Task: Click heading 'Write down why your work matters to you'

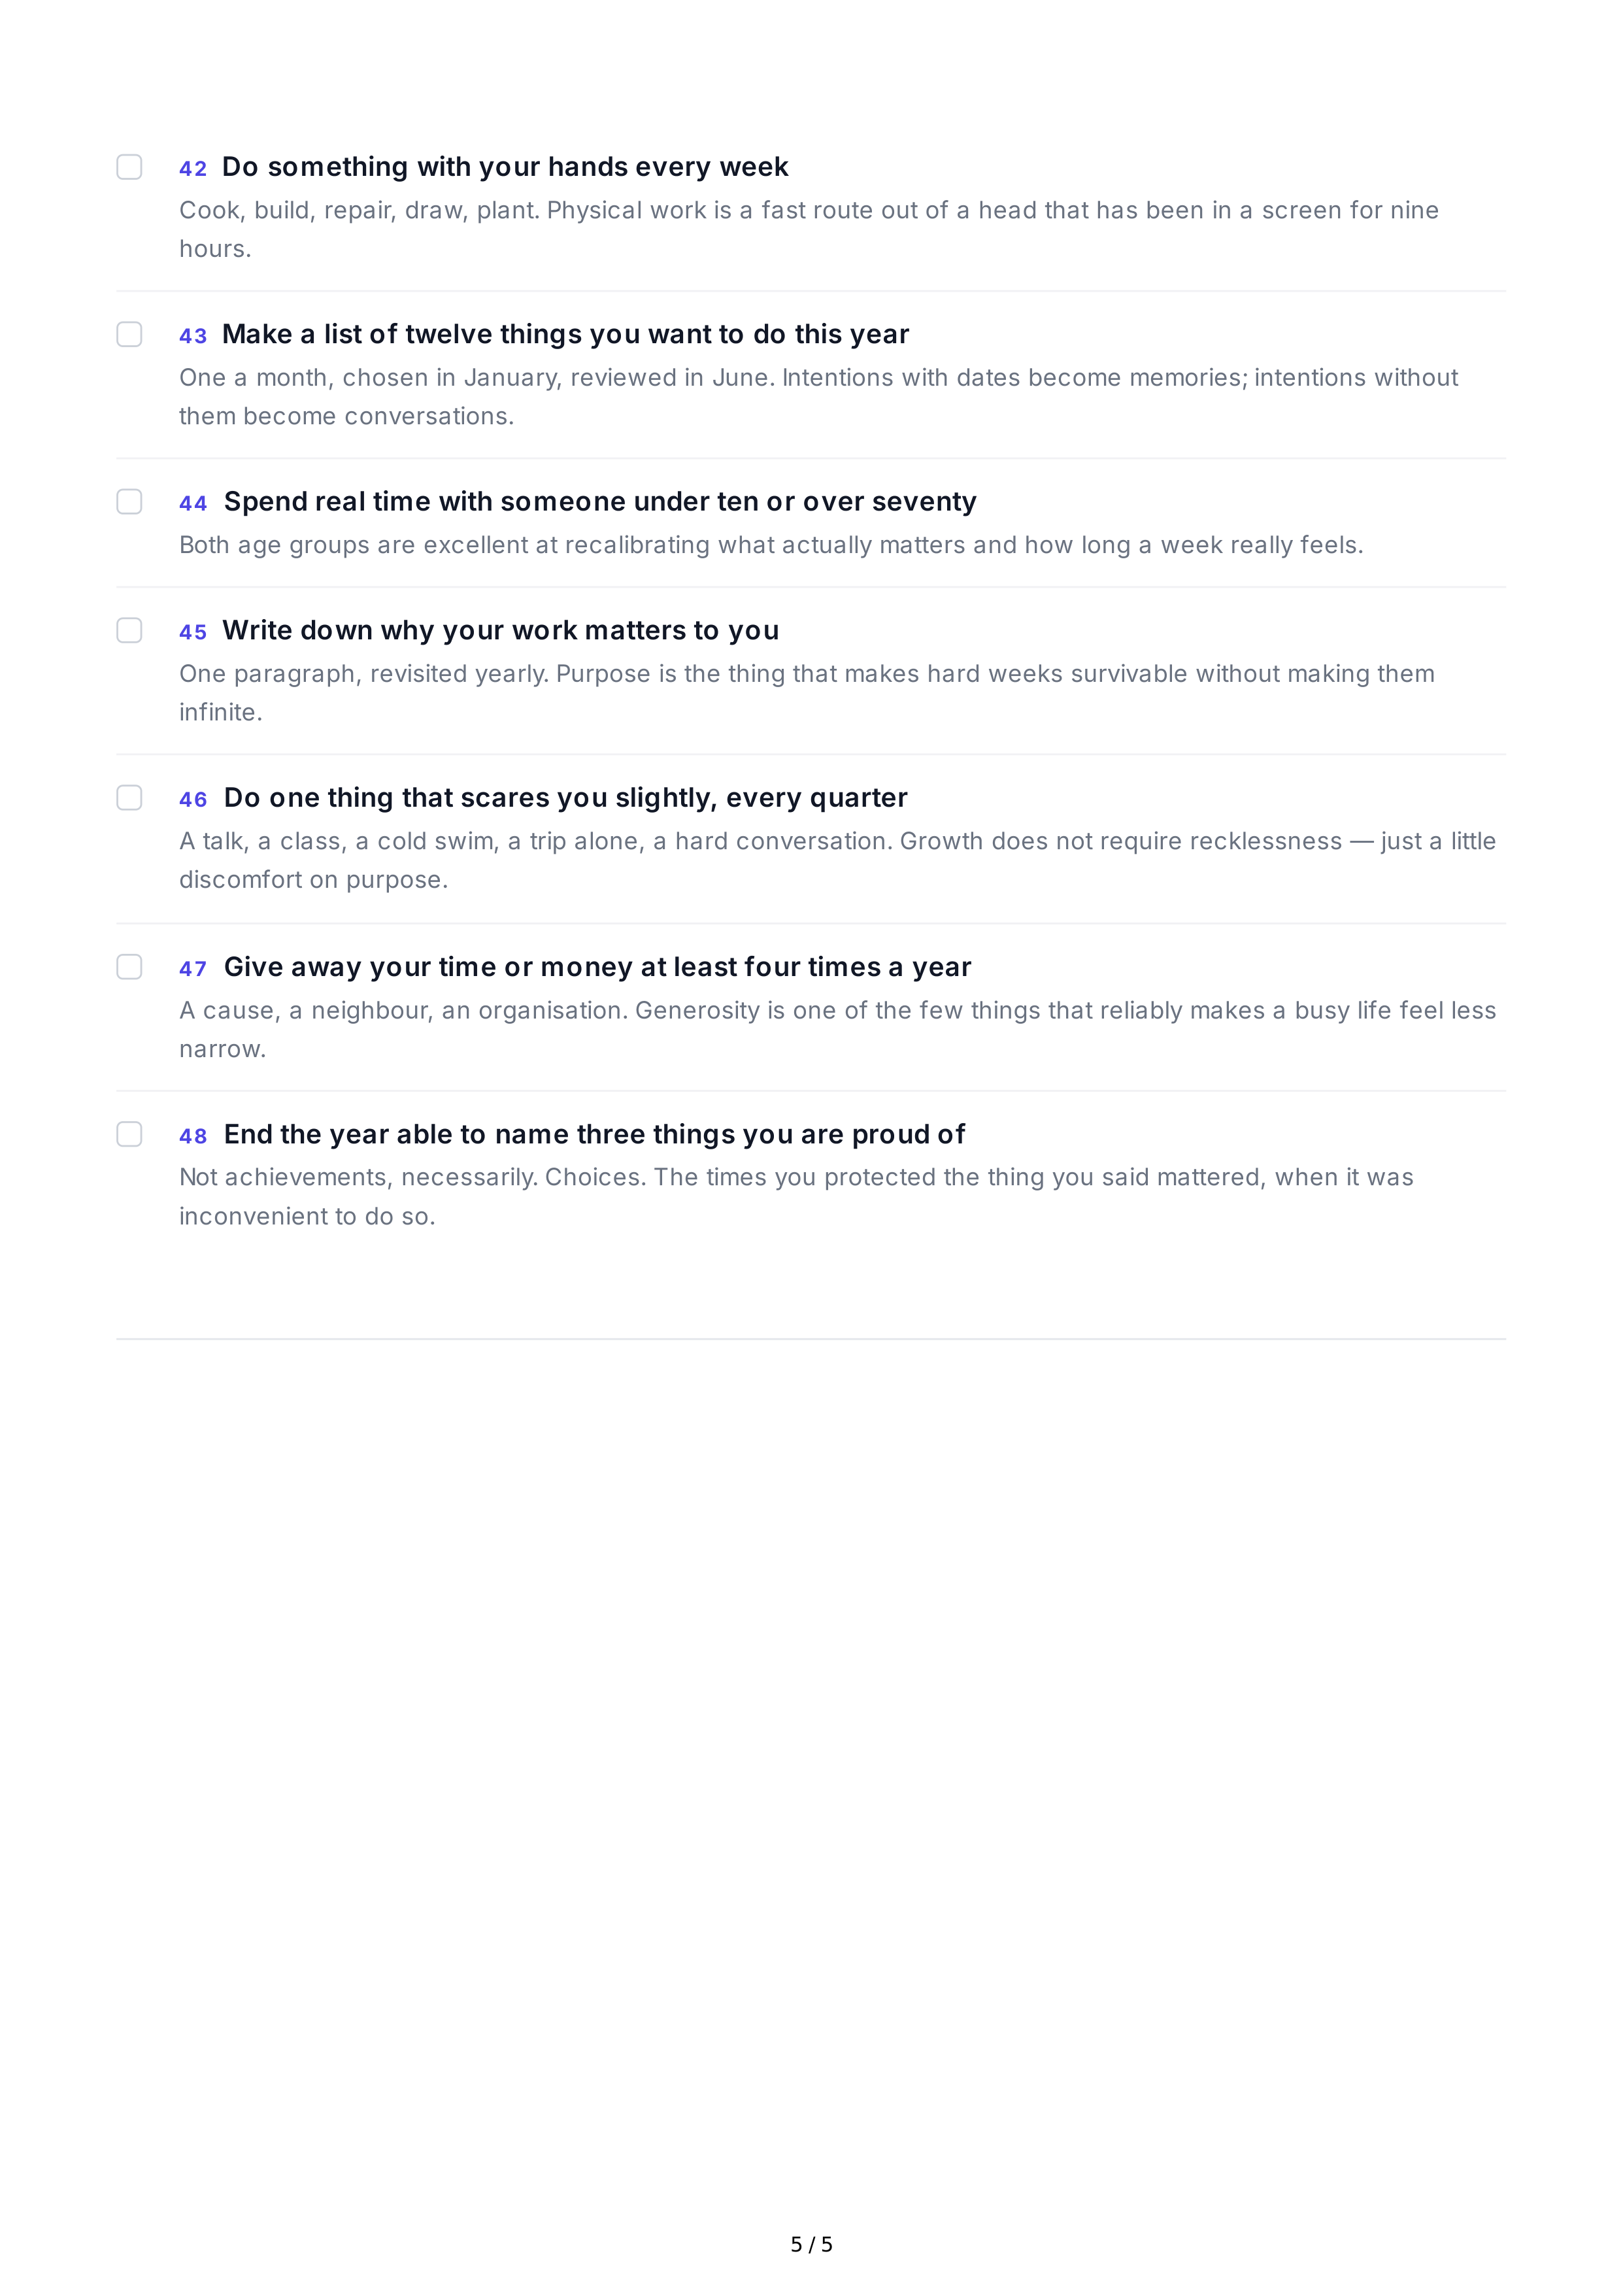Action: 500,630
